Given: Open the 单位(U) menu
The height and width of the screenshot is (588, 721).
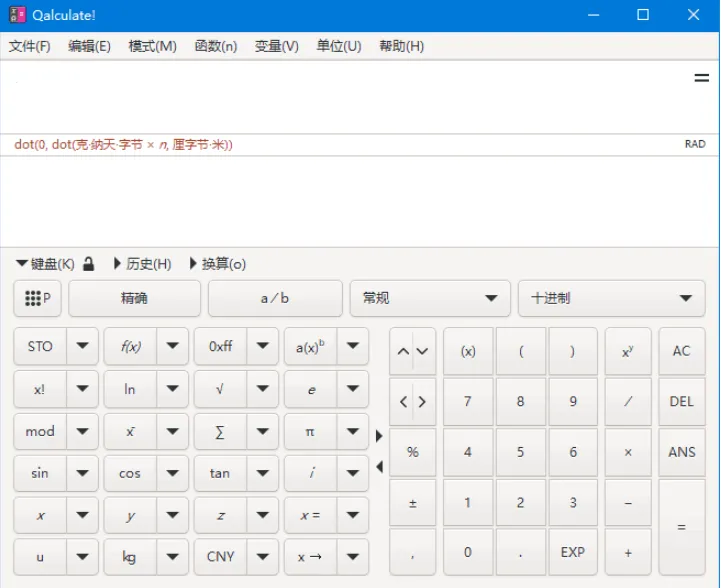Looking at the screenshot, I should (x=339, y=46).
